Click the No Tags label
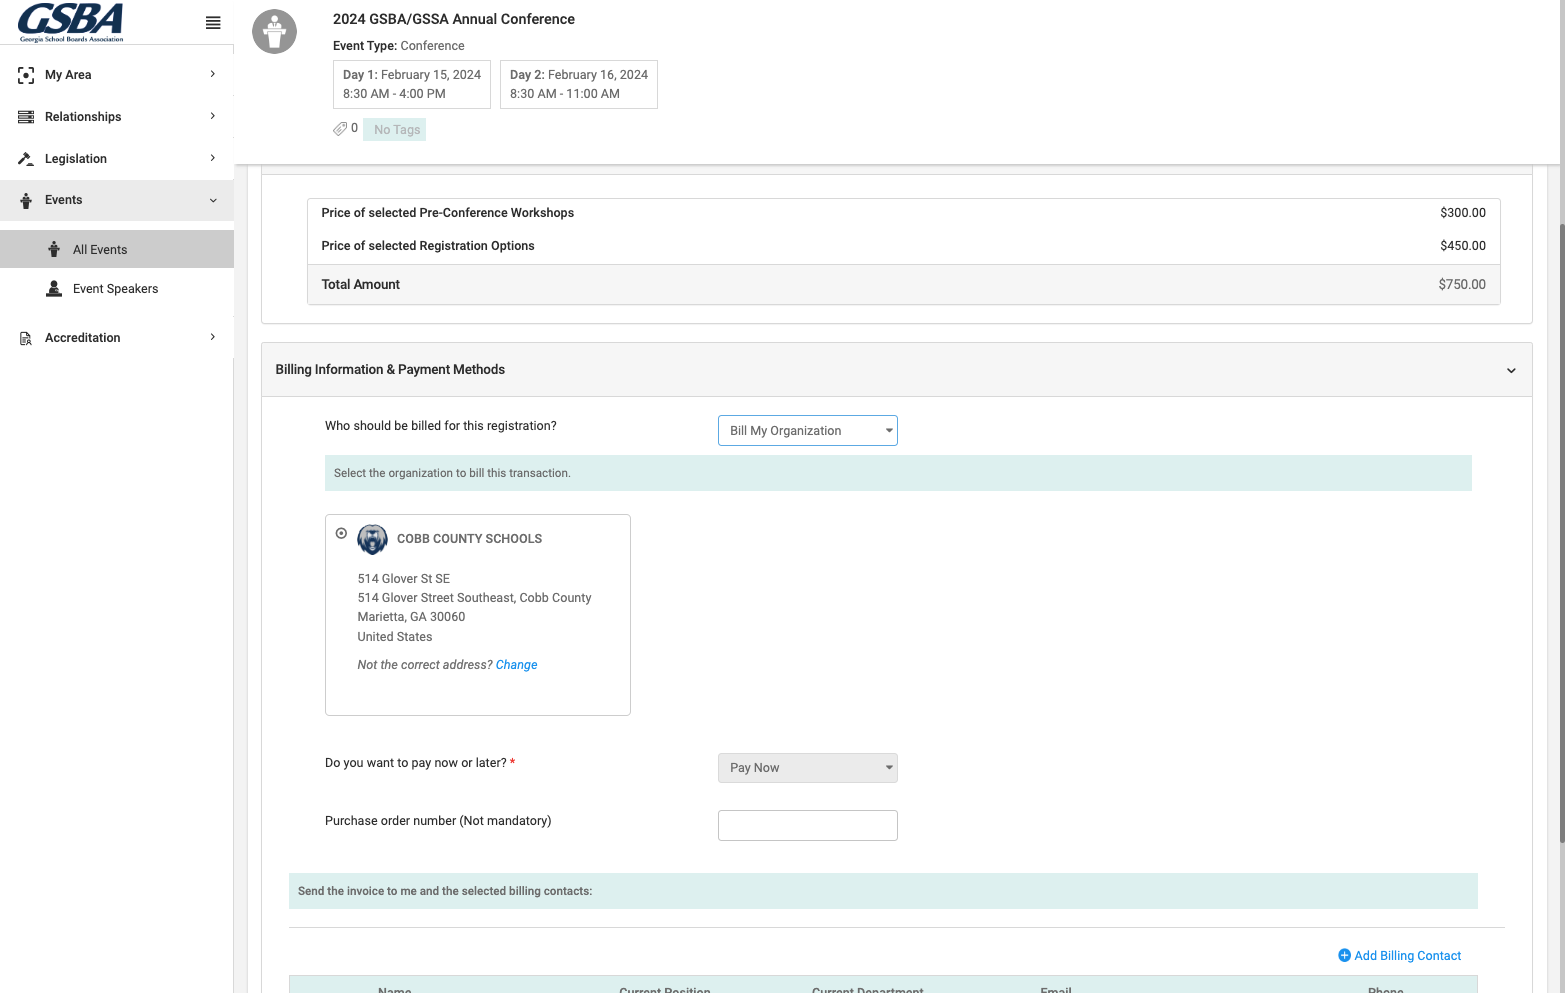 (x=395, y=130)
